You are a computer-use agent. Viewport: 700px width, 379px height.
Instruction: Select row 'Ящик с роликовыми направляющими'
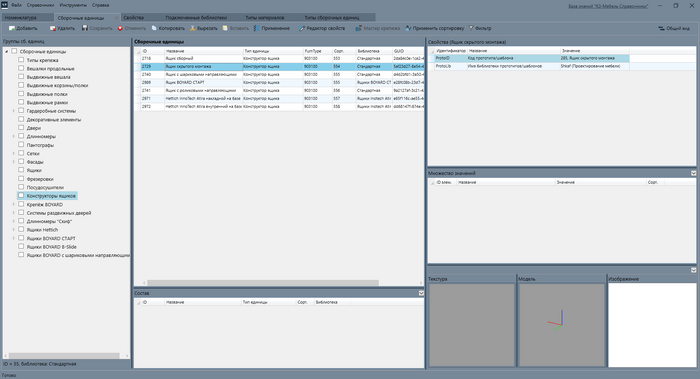pos(280,91)
